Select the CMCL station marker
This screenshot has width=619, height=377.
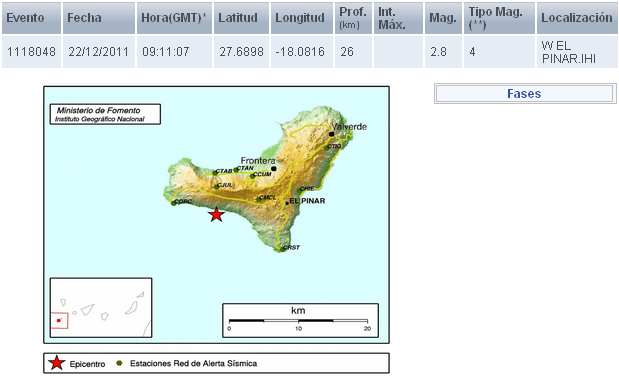259,199
